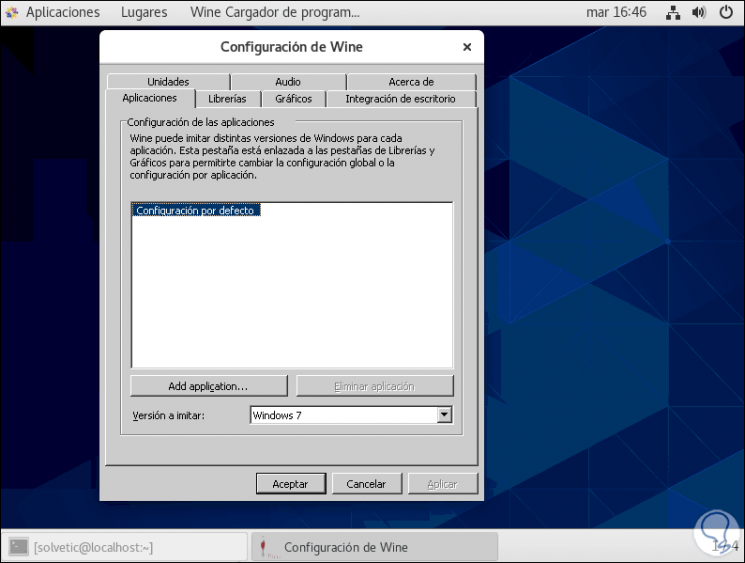This screenshot has width=745, height=563.
Task: Switch to the Acerca de tab
Action: pyautogui.click(x=411, y=82)
